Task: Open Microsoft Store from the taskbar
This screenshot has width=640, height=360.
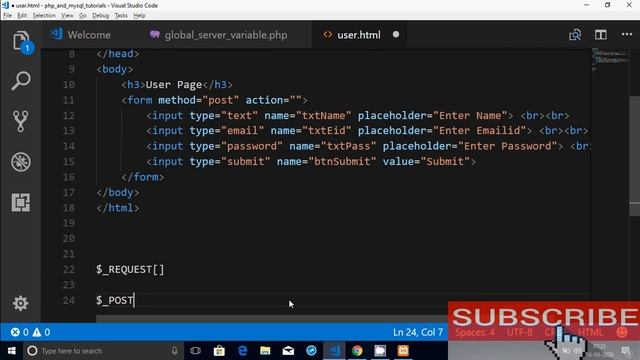Action: [x=219, y=351]
